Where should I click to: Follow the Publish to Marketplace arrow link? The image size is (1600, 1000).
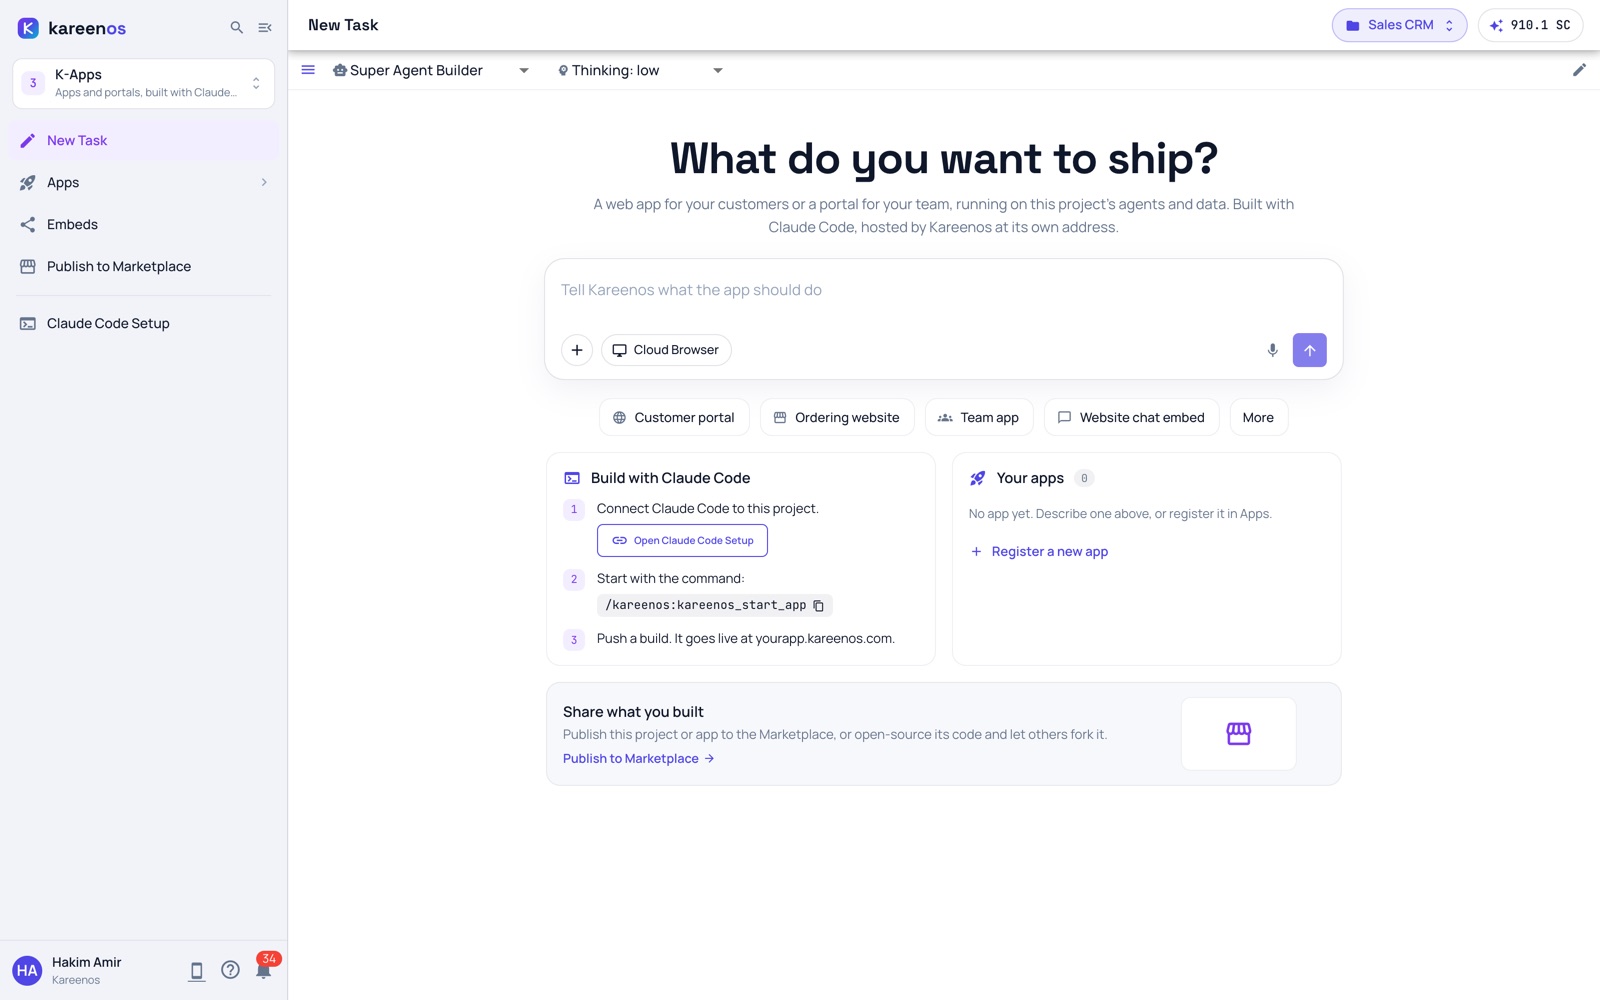click(x=639, y=758)
